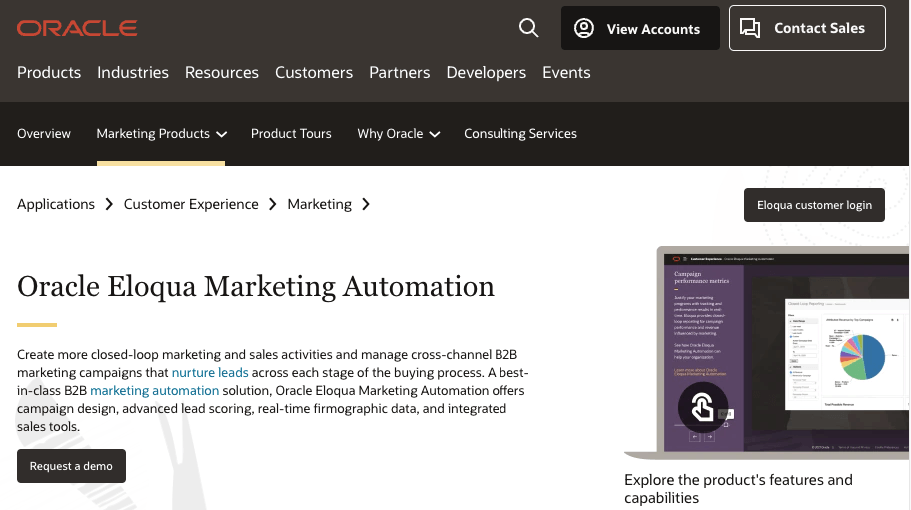
Task: Click the Marketing breadcrumb link
Action: point(320,204)
